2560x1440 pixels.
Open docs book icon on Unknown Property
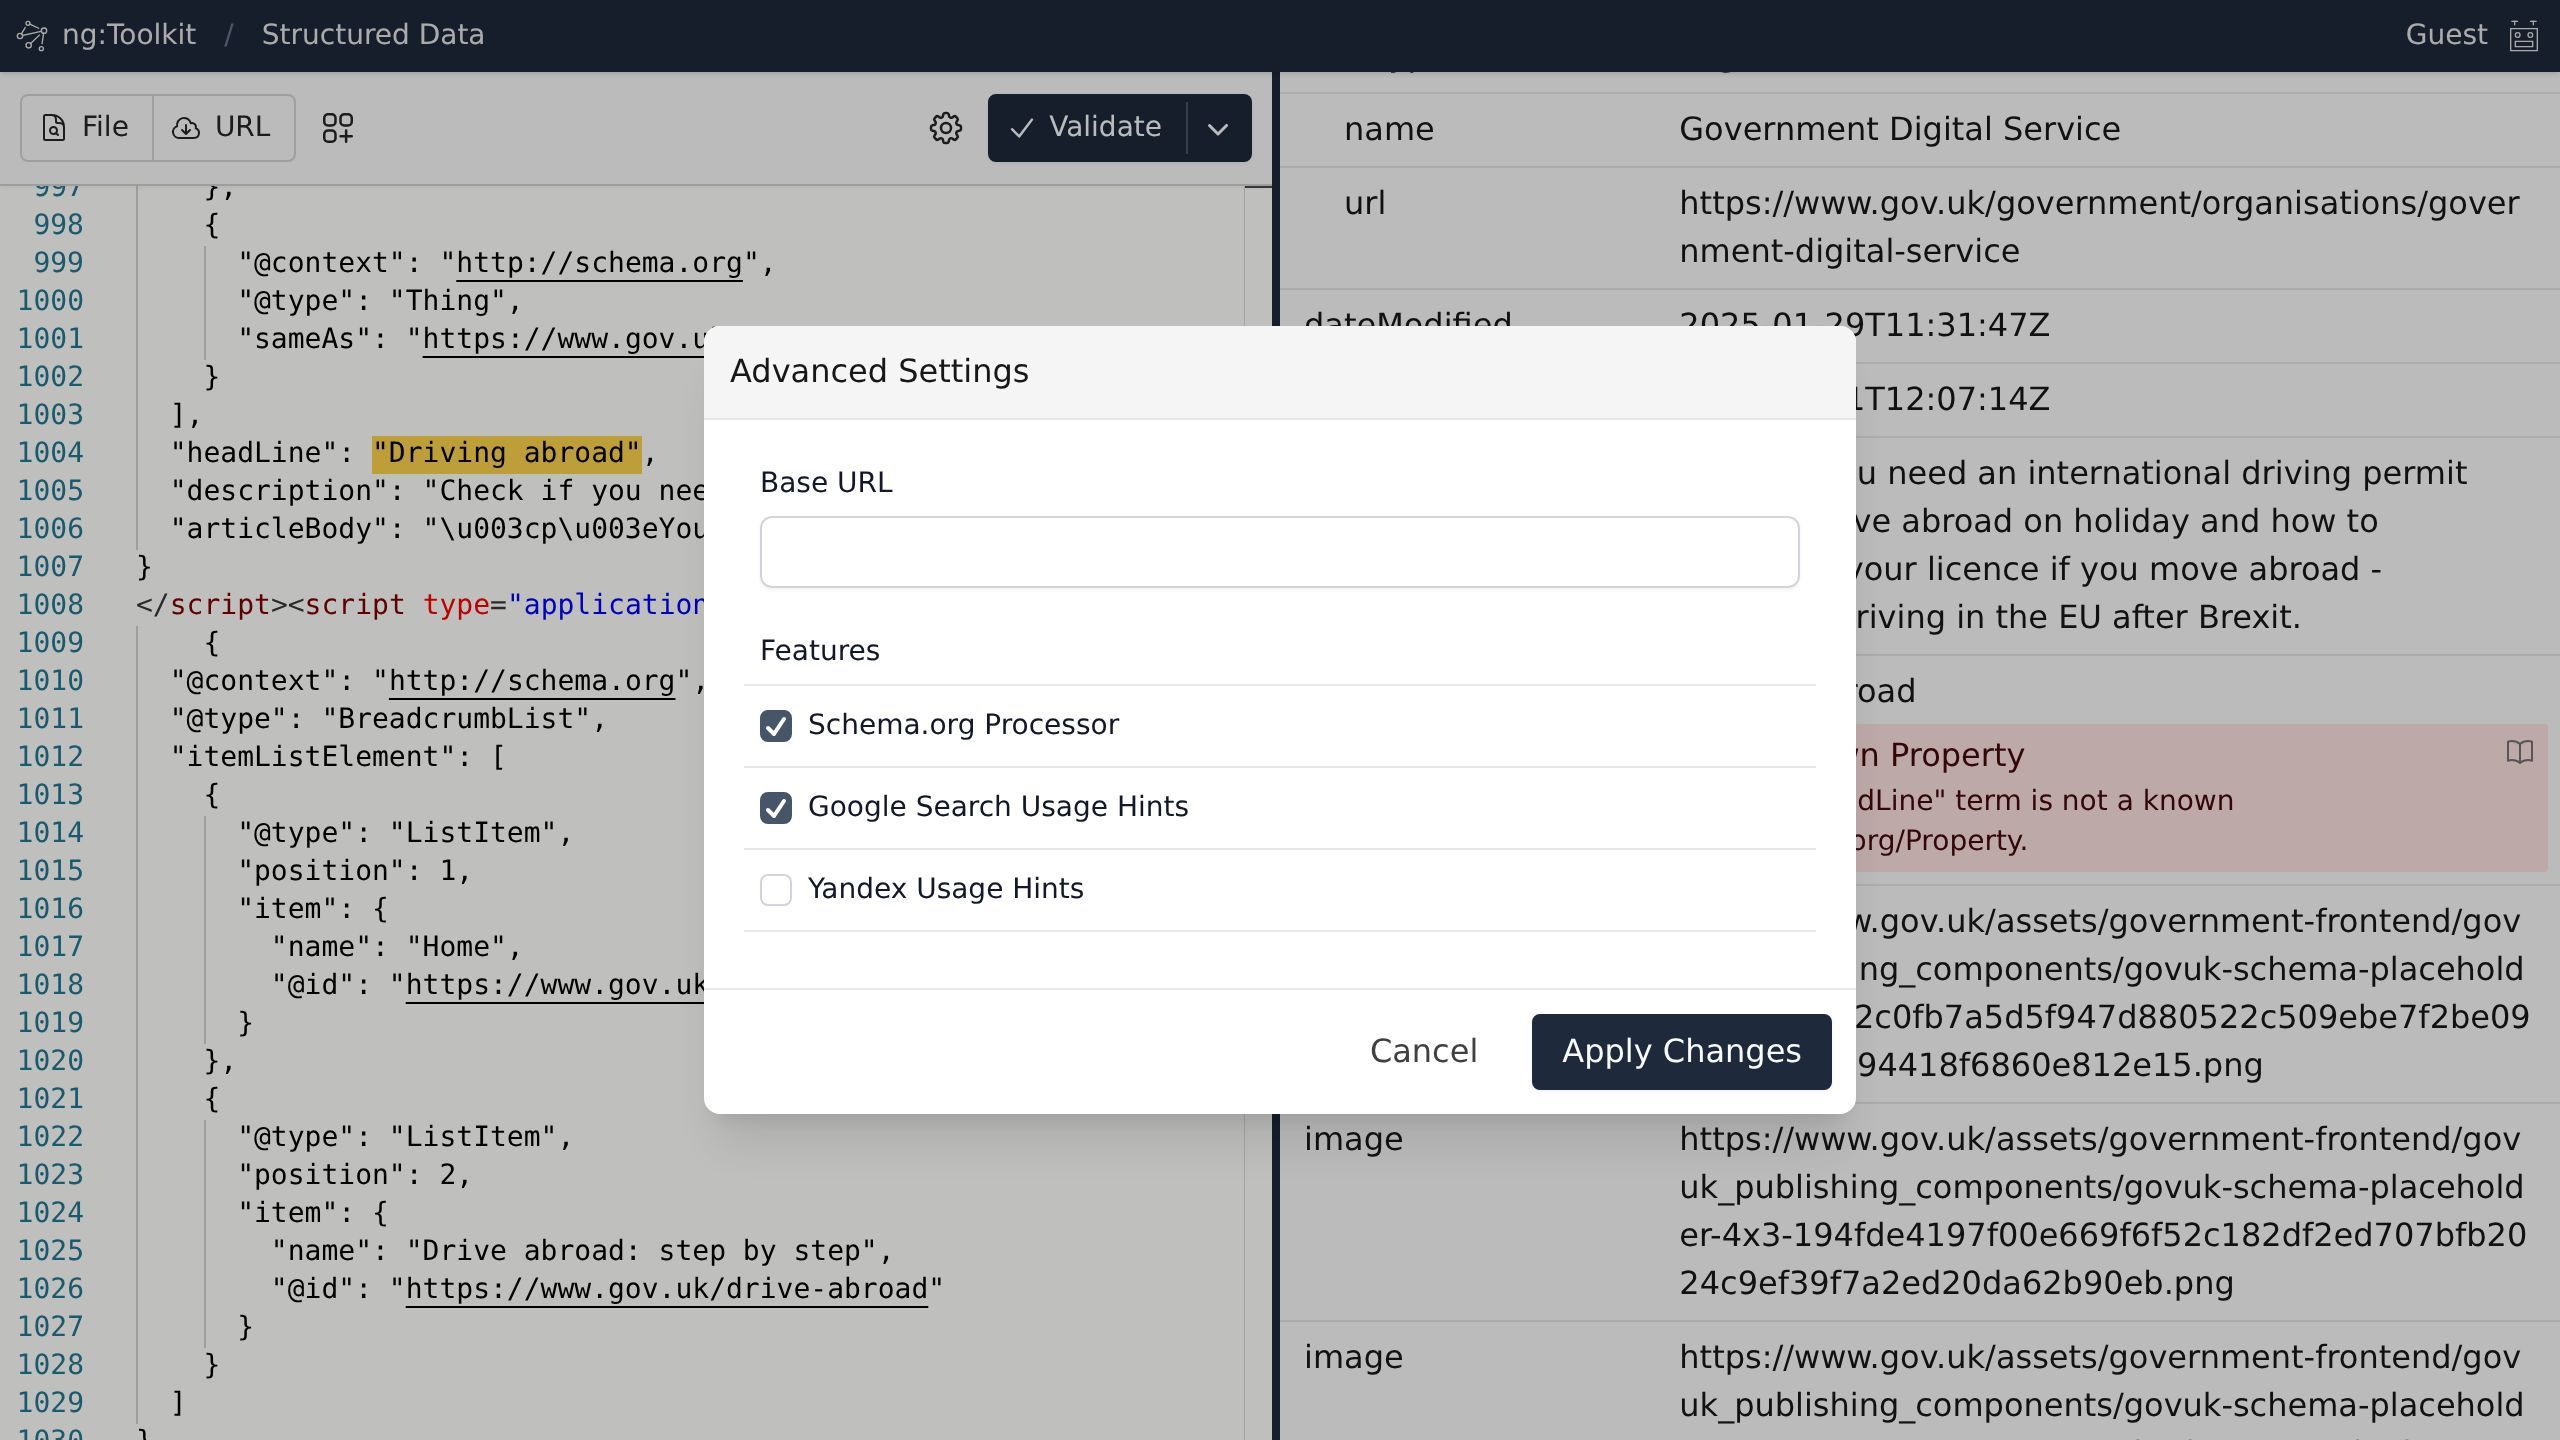(x=2519, y=752)
